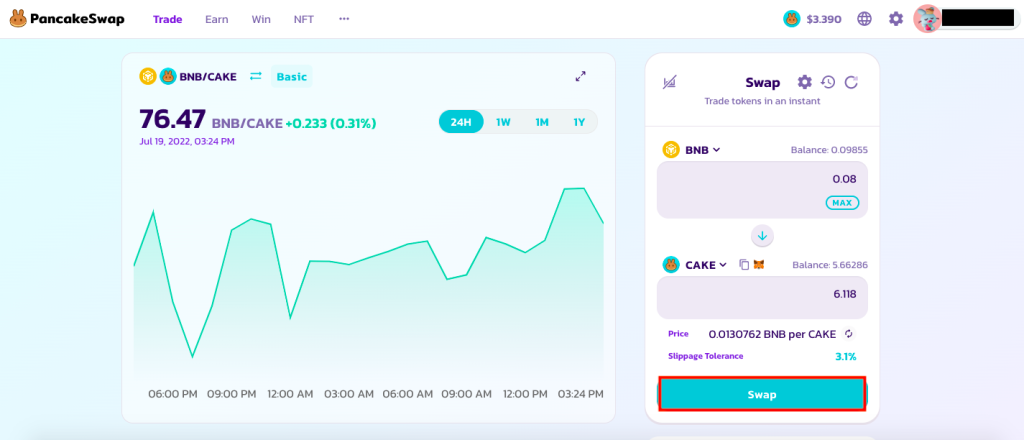Select the 24H chart timeframe
Viewport: 1024px width, 440px height.
pyautogui.click(x=461, y=122)
